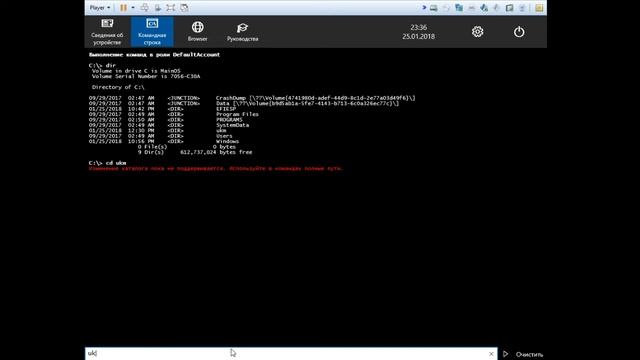Click the 'Program Files' directory entry

237,114
